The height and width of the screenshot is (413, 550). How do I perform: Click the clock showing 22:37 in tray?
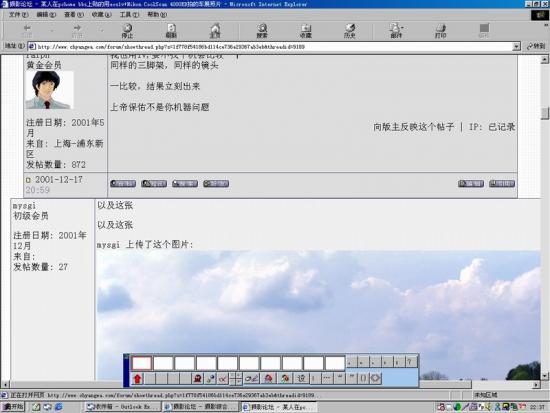click(537, 407)
